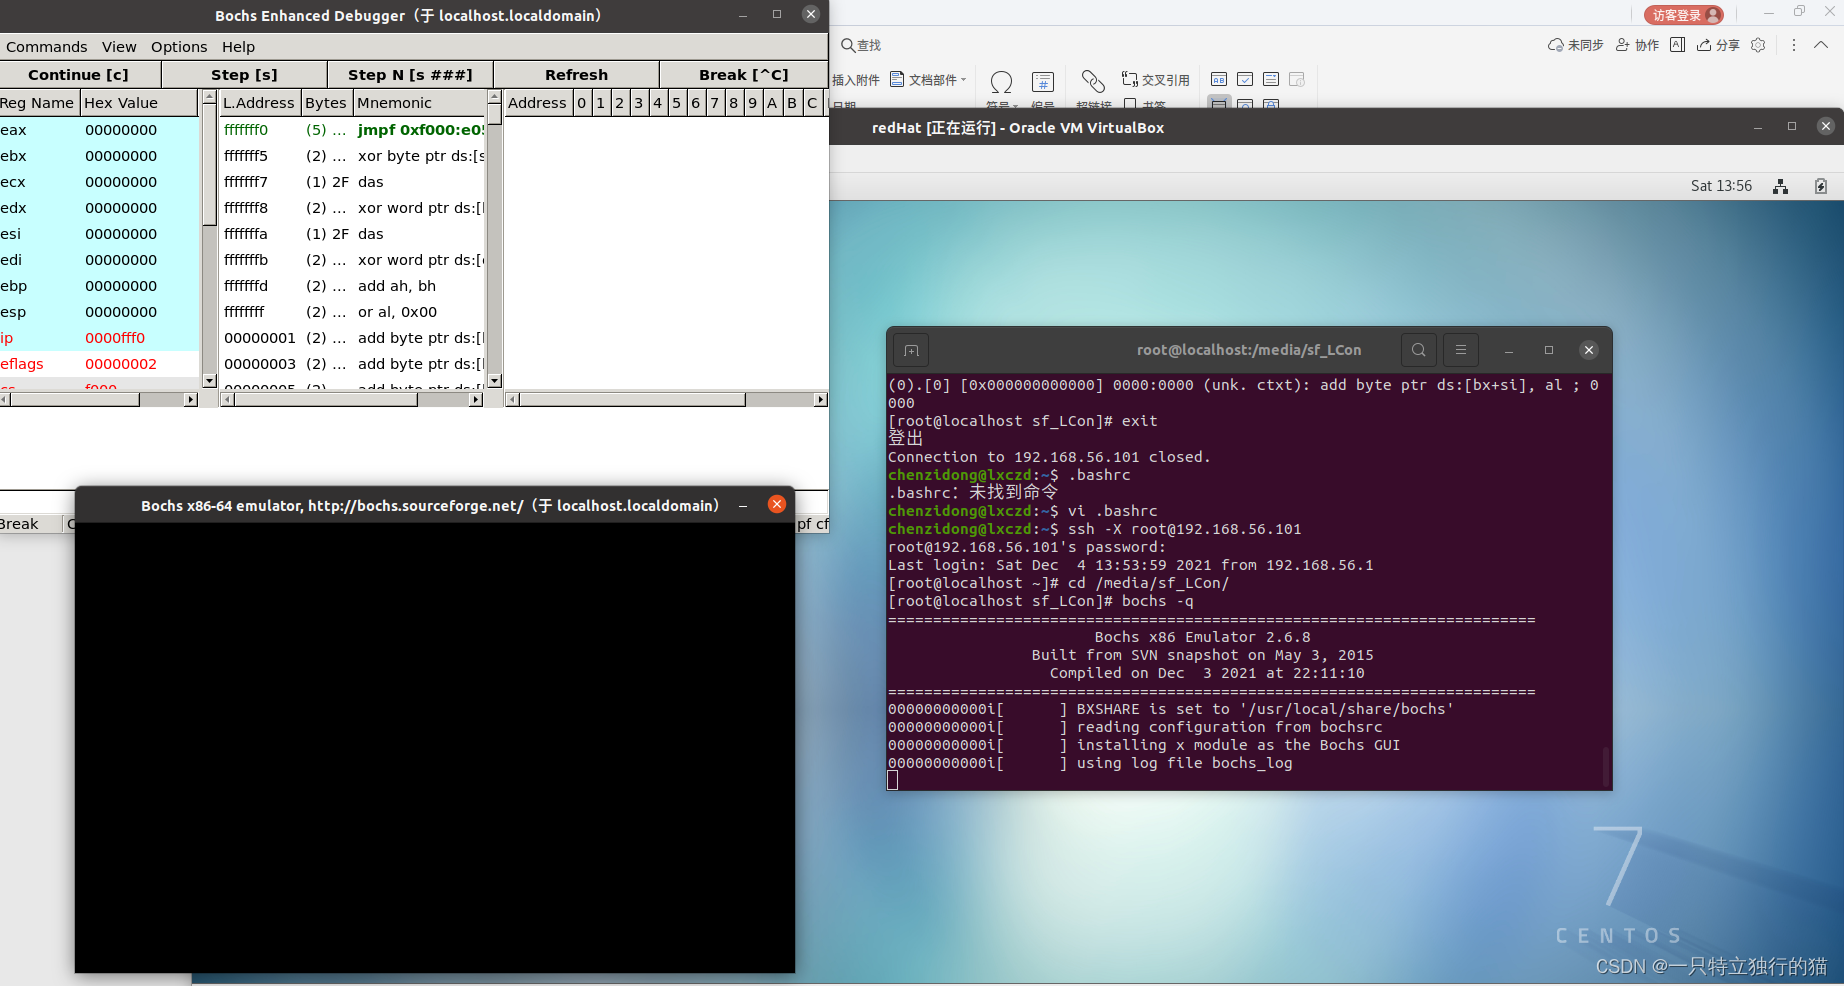Screen dimensions: 1844x986
Task: Select the eax register row
Action: [99, 130]
